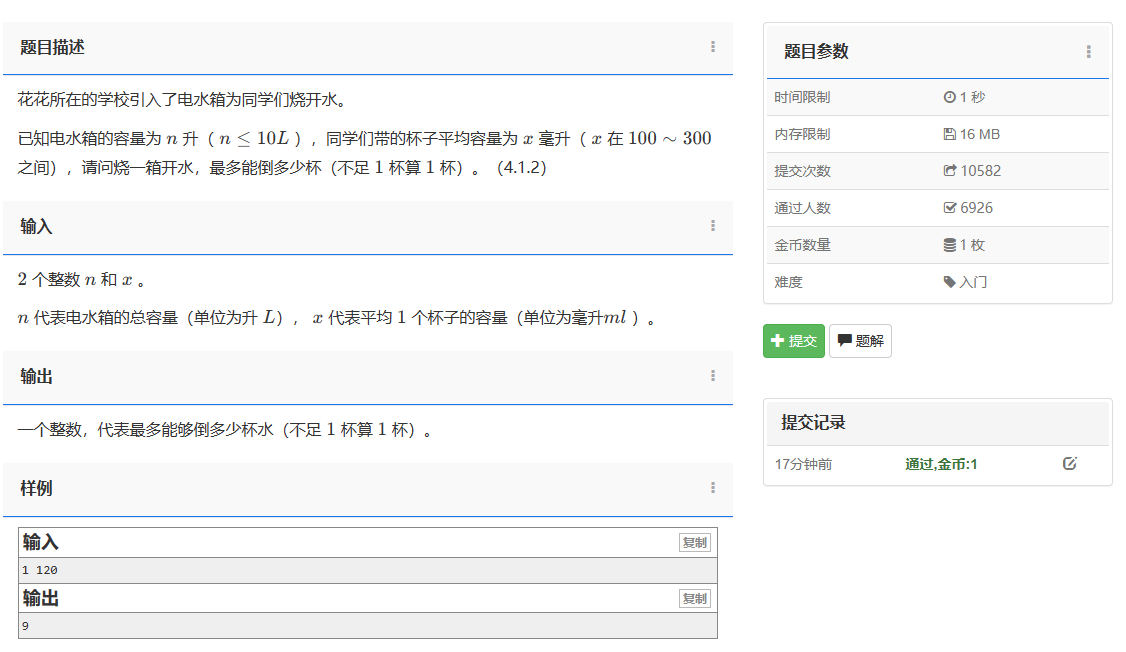The image size is (1126, 652).
Task: View the passed submission via edit icon
Action: (x=1069, y=464)
